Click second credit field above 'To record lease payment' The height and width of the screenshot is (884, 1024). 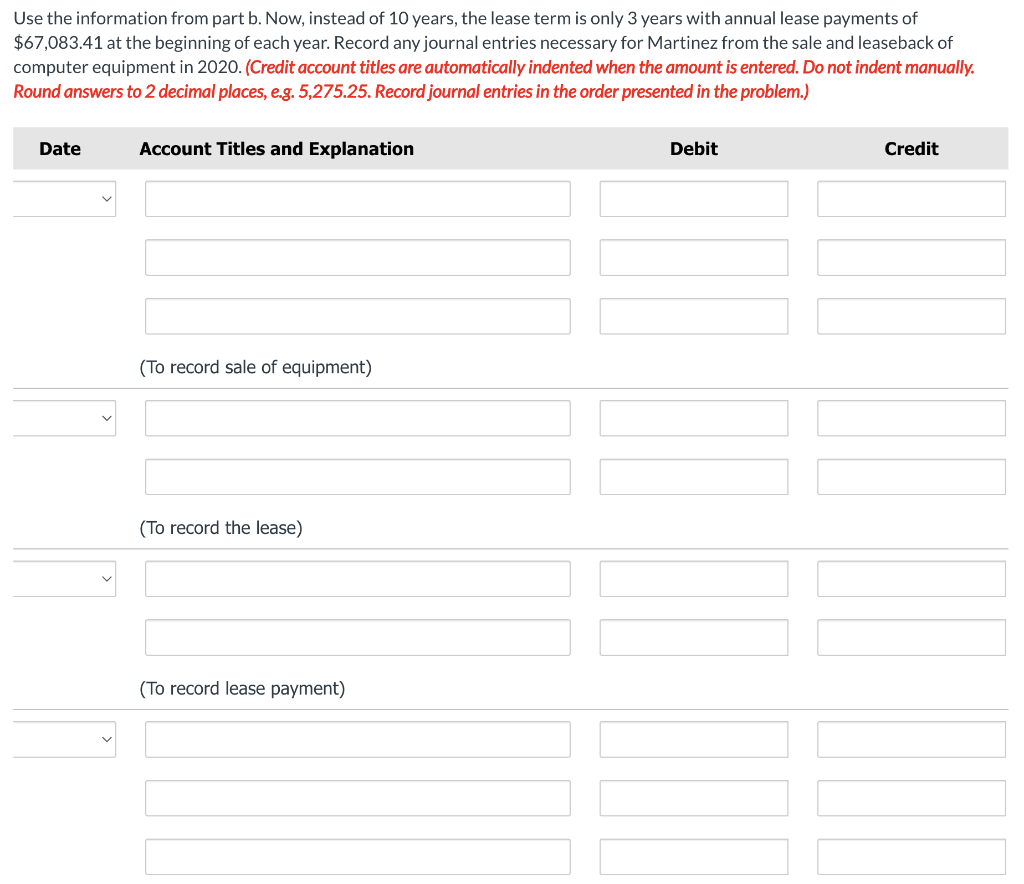pos(912,638)
